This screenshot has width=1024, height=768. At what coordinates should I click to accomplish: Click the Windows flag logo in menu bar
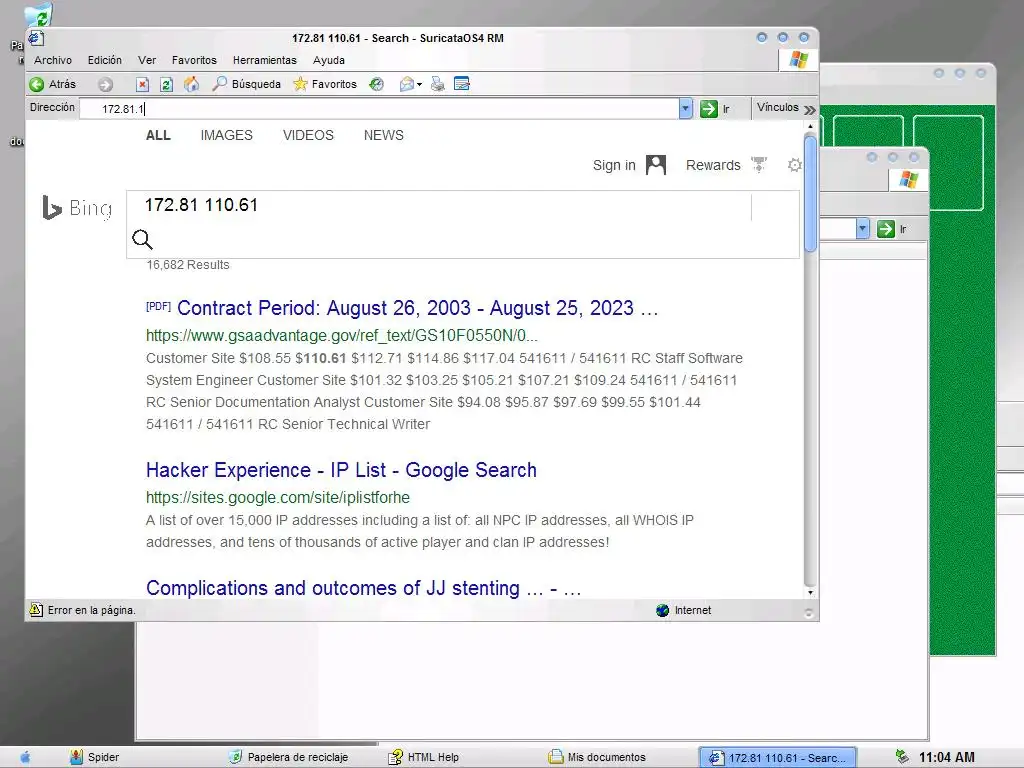798,60
